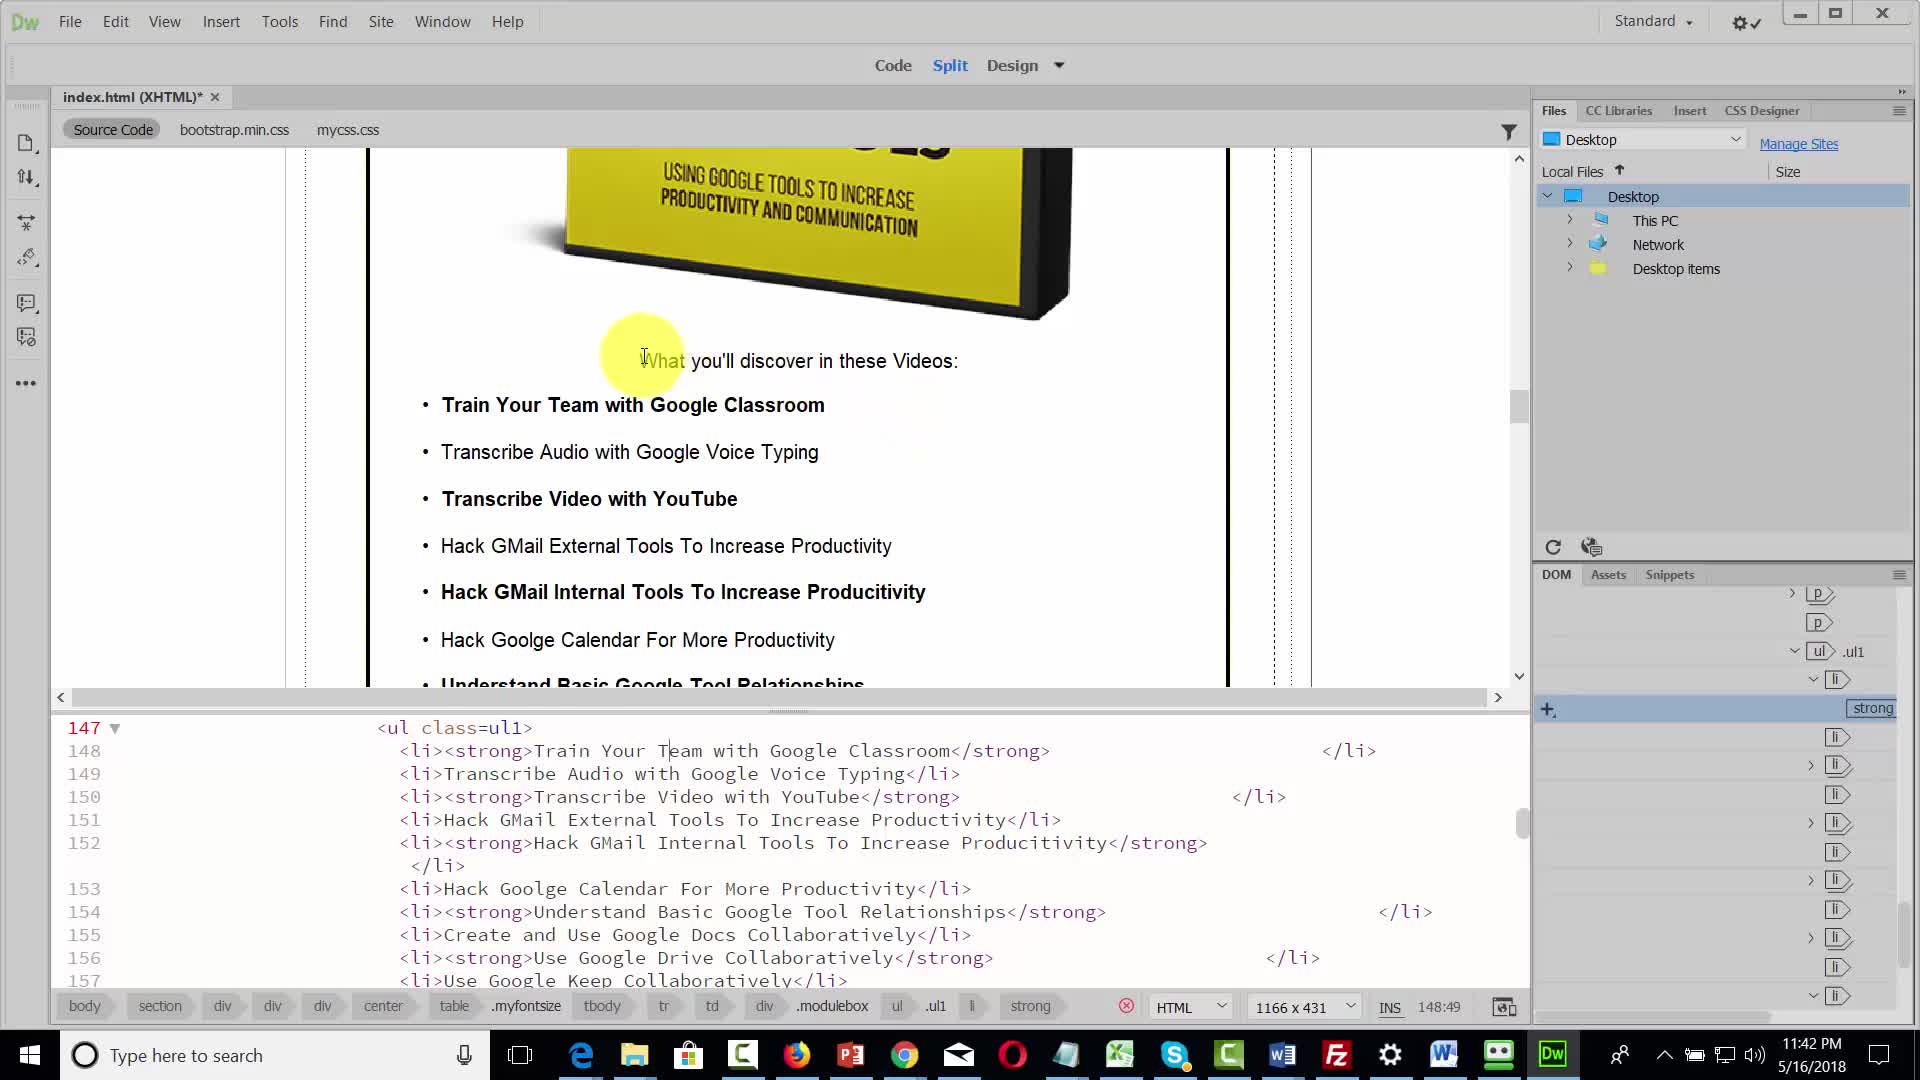
Task: Open Firefox from the taskbar
Action: tap(797, 1055)
